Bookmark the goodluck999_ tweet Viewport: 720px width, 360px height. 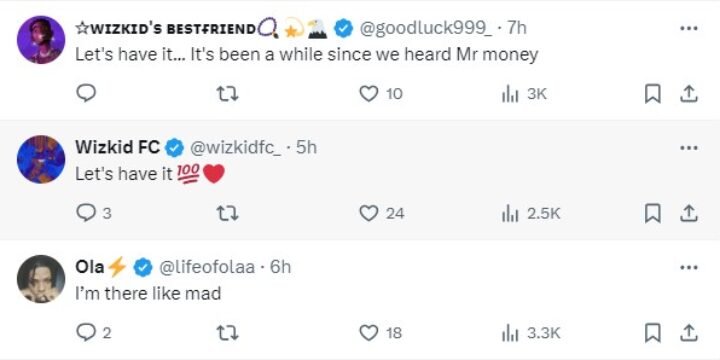[652, 94]
